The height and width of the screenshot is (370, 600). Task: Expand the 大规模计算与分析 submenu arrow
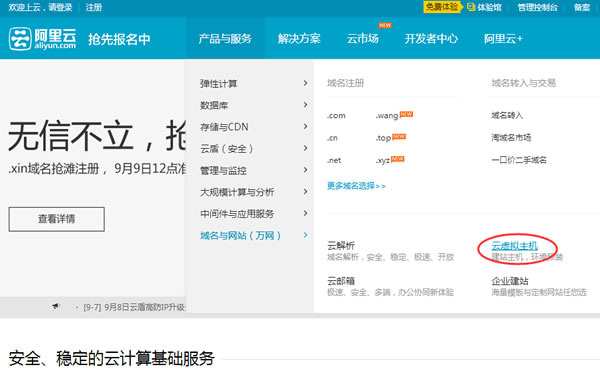click(305, 191)
